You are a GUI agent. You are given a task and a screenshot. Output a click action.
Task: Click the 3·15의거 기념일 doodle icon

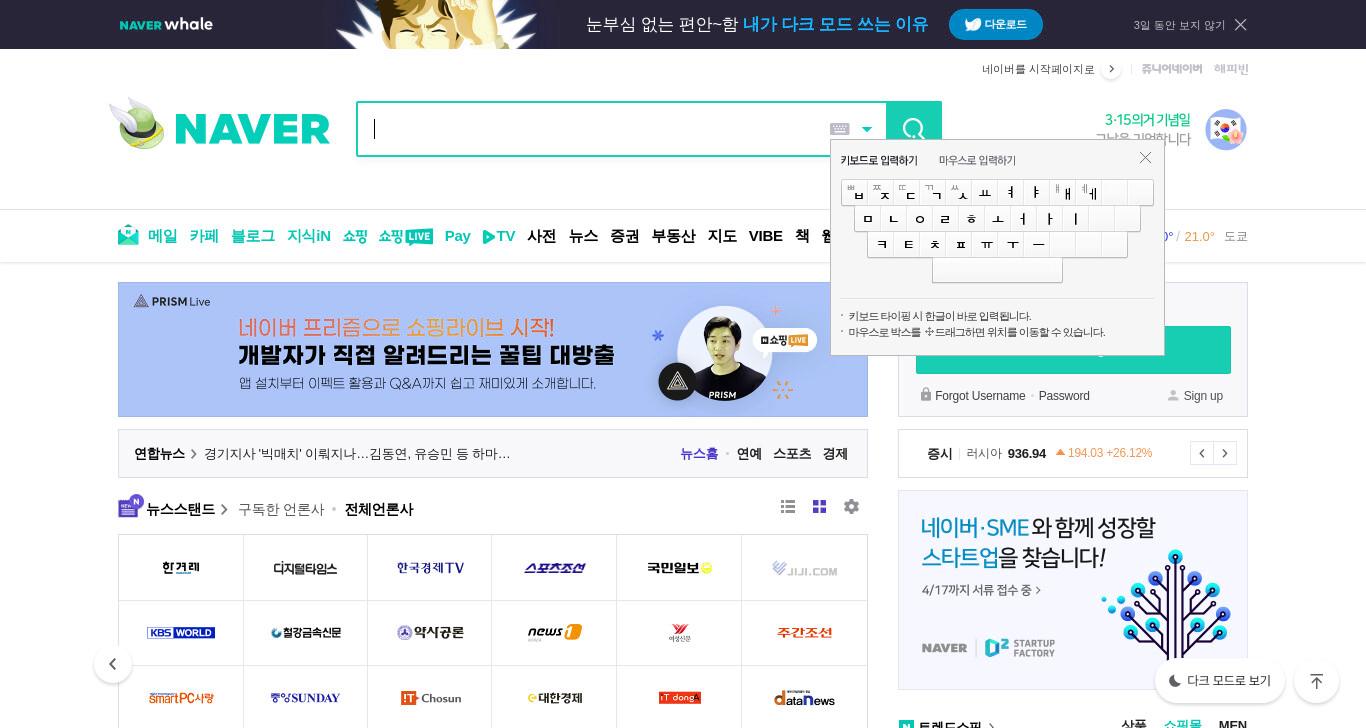1225,129
